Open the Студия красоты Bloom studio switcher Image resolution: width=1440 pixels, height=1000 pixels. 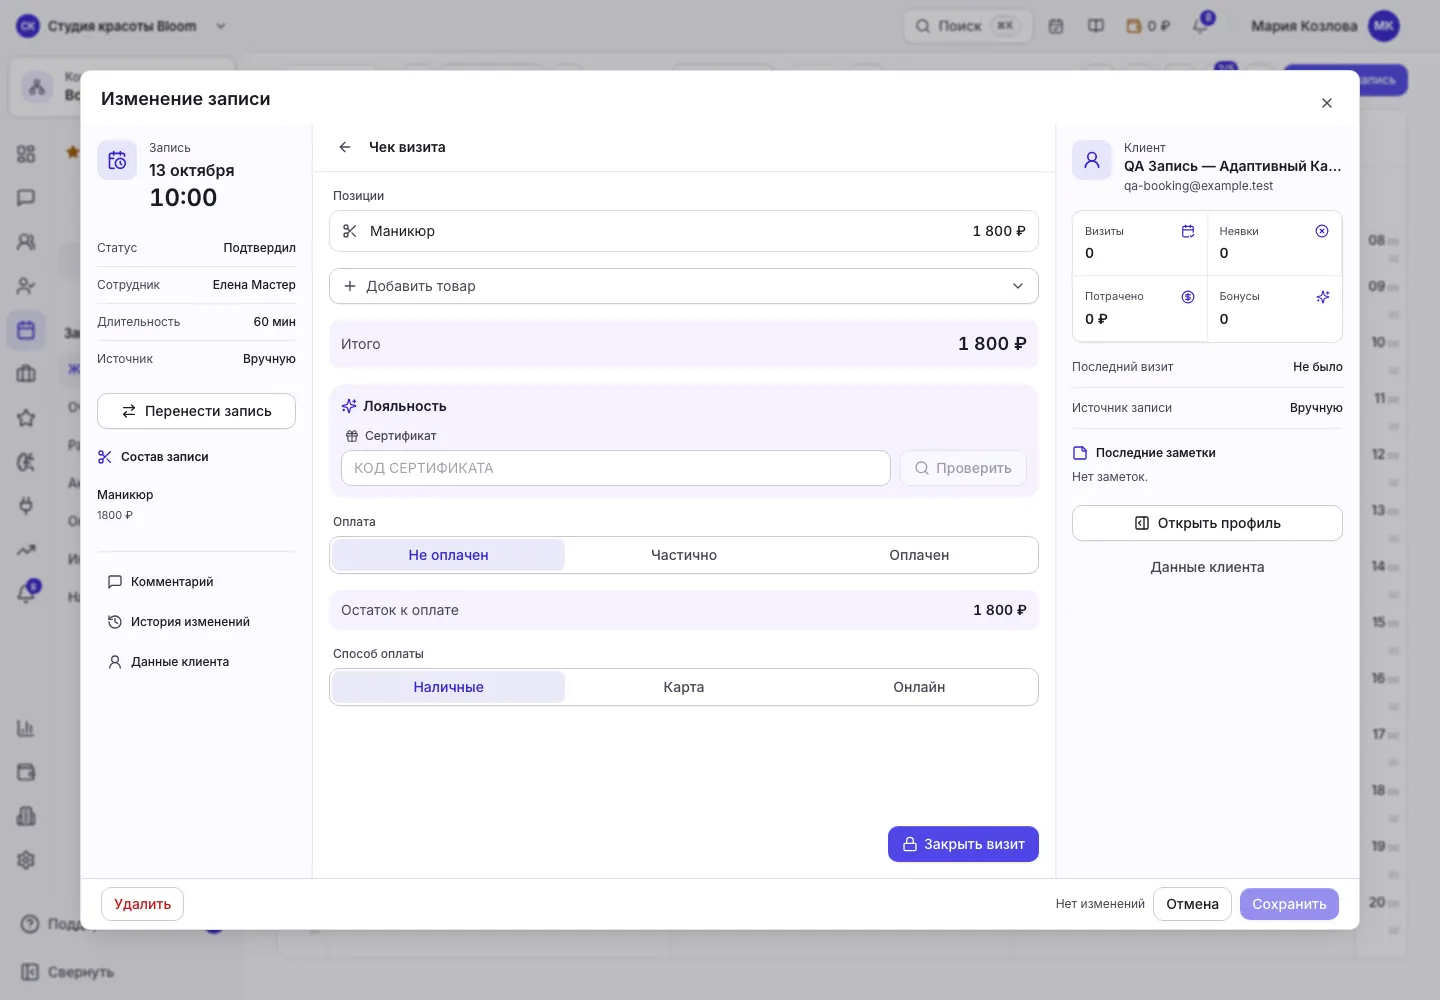(x=122, y=26)
